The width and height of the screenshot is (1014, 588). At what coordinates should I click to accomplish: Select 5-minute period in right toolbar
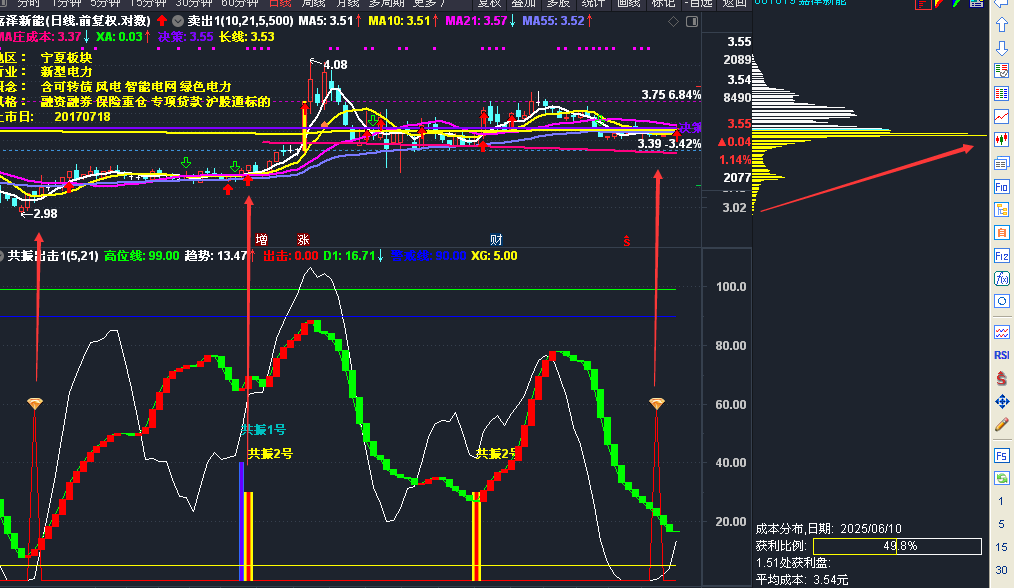point(1000,524)
